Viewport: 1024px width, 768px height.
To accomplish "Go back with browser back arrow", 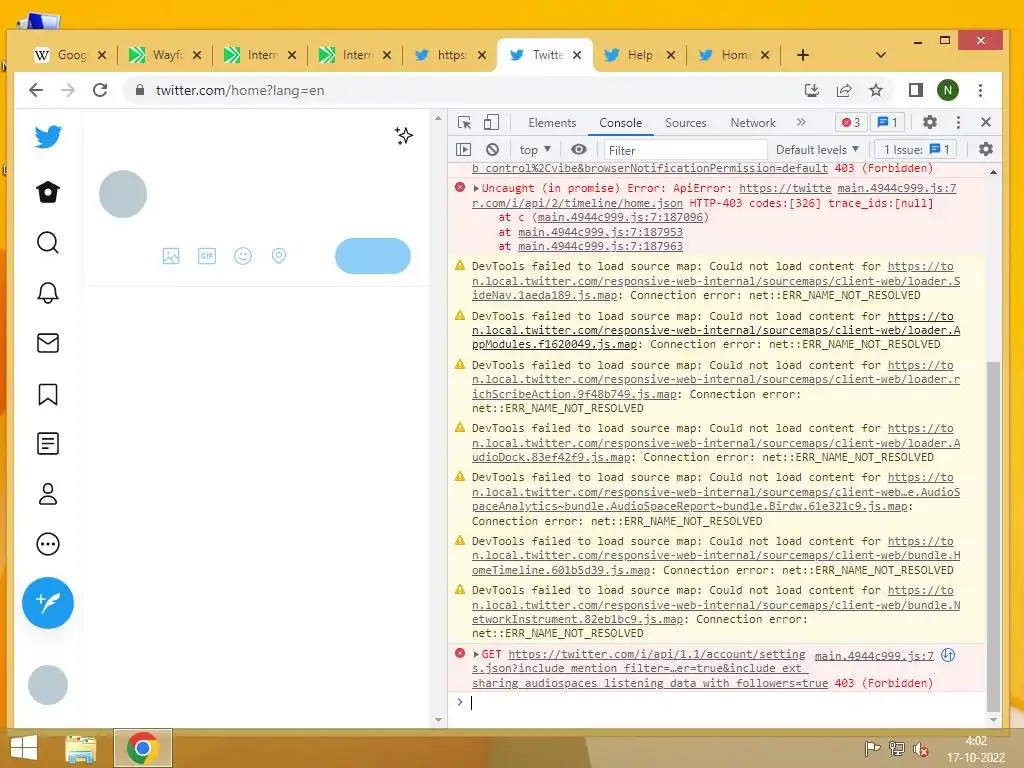I will pyautogui.click(x=37, y=90).
